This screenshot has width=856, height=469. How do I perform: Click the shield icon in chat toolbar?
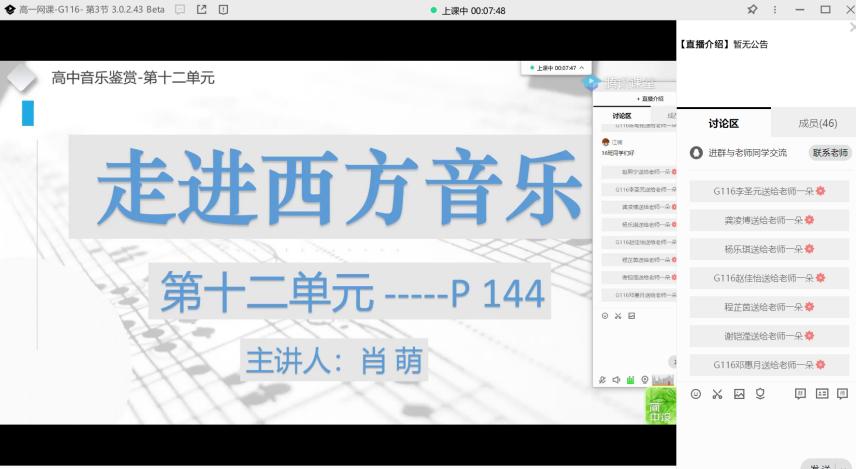pos(760,394)
